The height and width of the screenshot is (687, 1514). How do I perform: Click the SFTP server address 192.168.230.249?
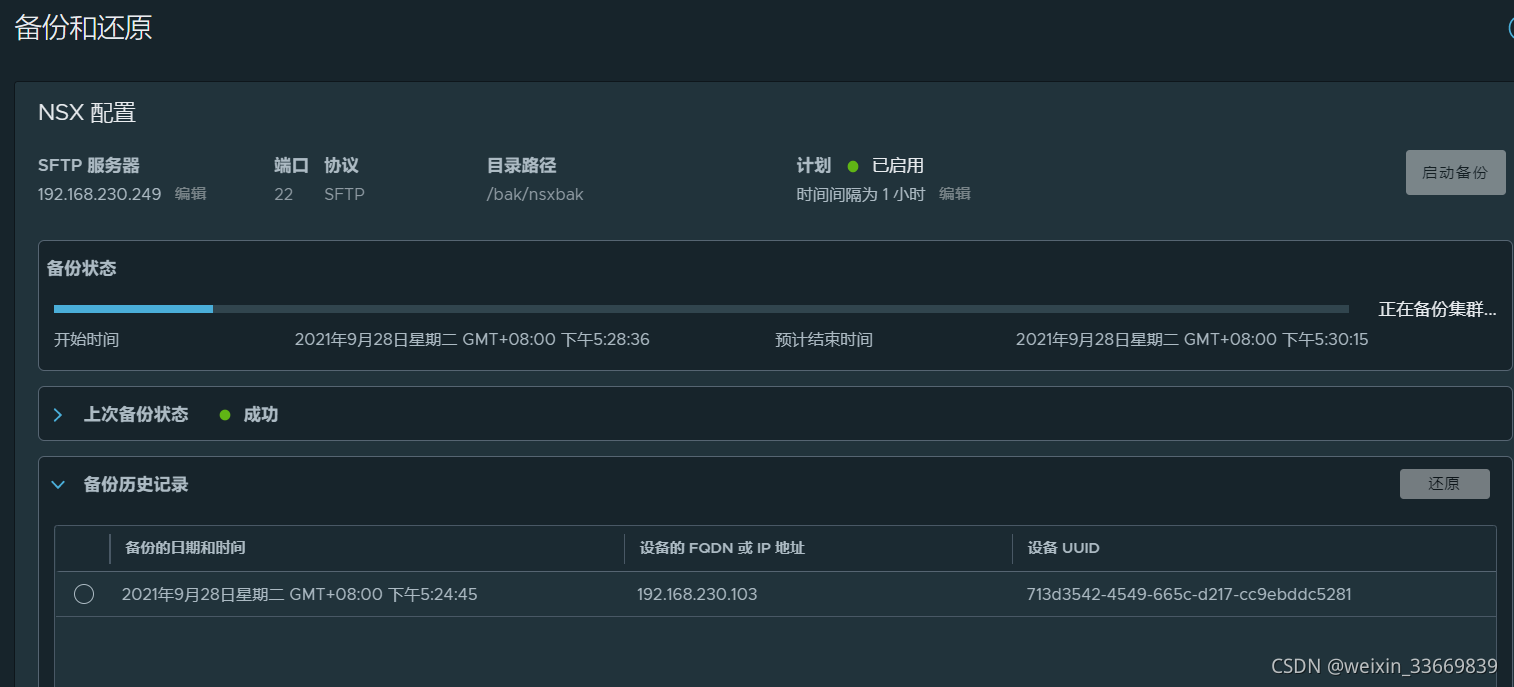tap(100, 194)
